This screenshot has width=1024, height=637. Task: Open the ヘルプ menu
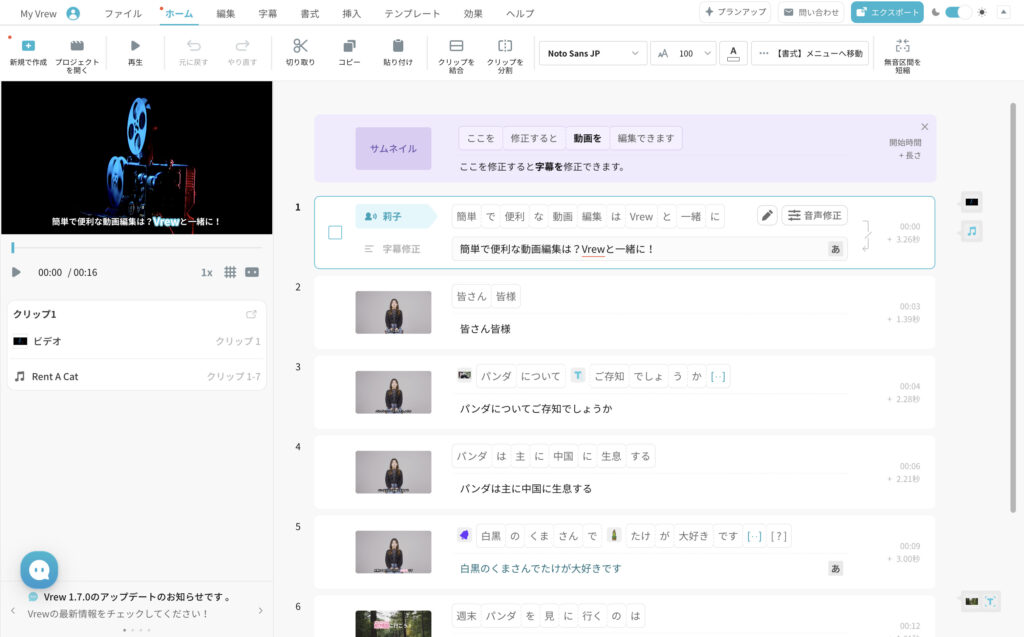[520, 13]
